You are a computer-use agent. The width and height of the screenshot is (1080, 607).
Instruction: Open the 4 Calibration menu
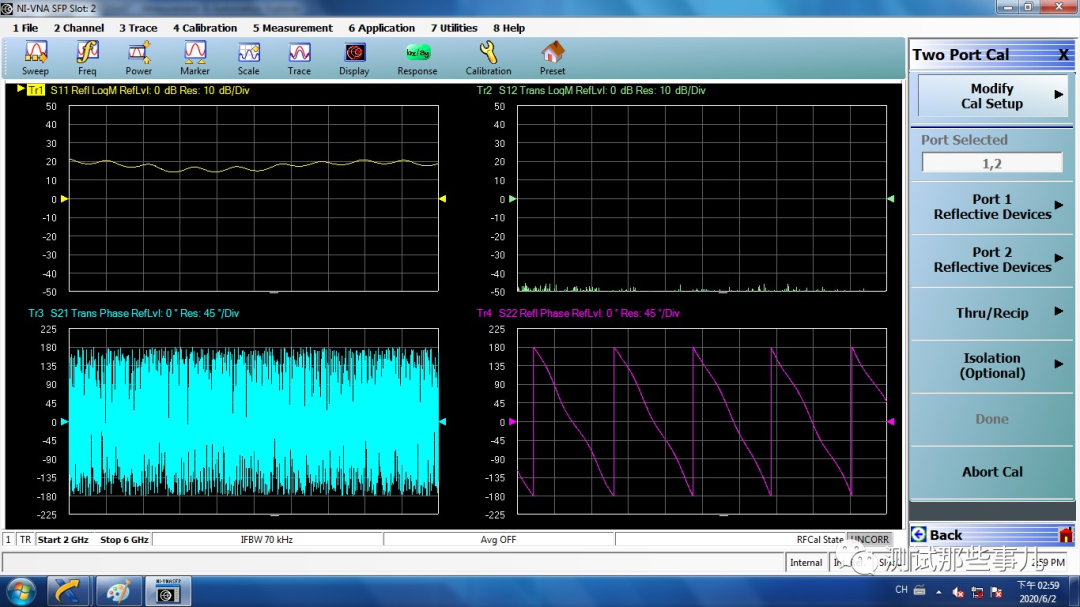[205, 28]
